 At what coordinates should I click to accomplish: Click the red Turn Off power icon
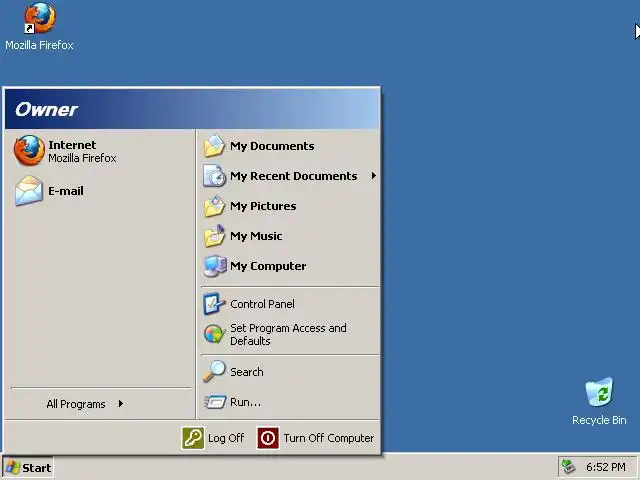(x=268, y=438)
